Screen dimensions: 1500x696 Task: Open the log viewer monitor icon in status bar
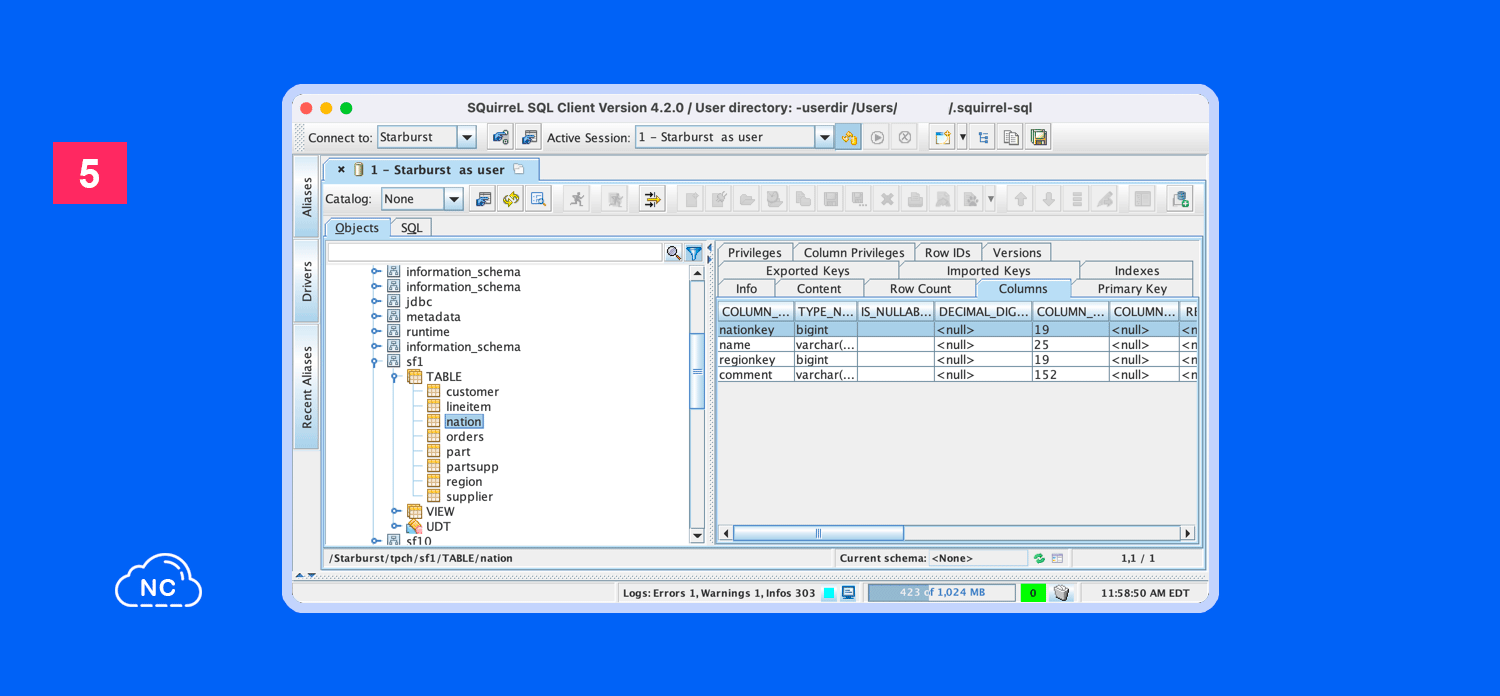click(848, 593)
